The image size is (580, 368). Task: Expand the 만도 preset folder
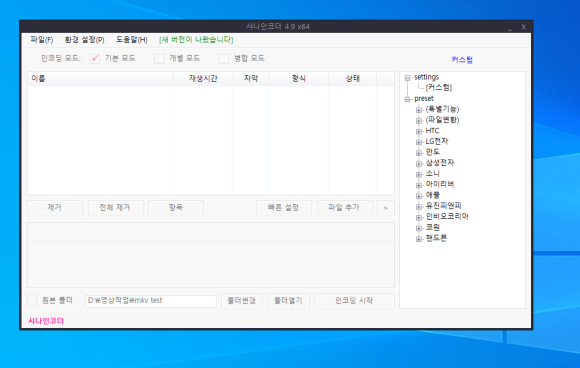point(419,153)
